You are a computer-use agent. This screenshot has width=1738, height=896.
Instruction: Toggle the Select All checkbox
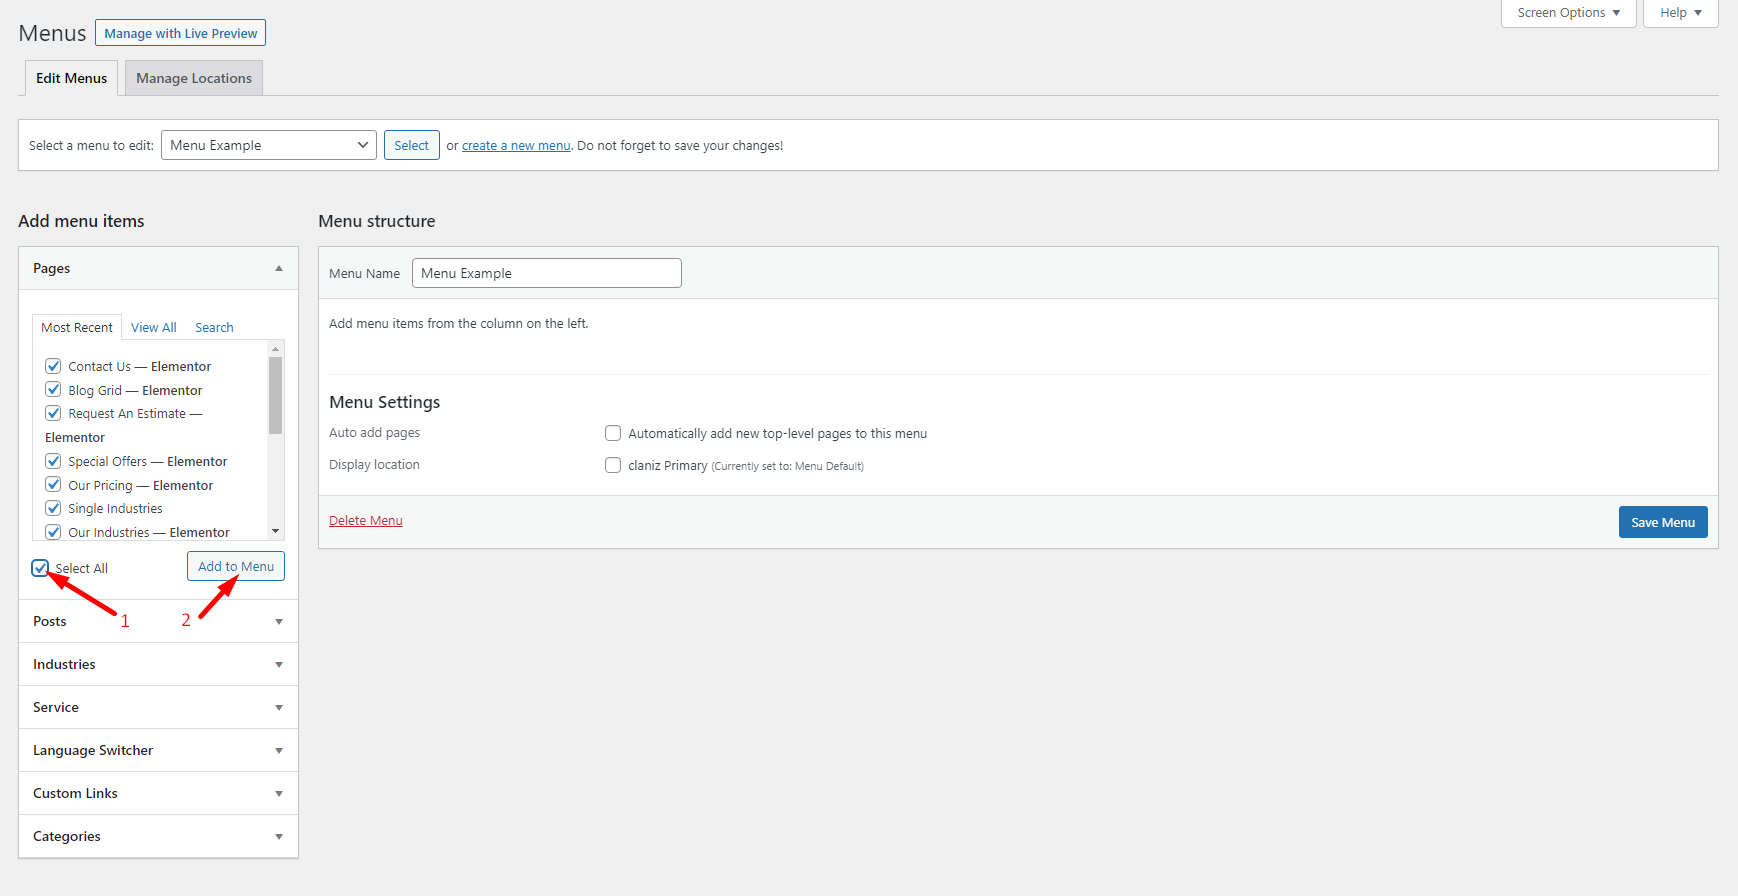(41, 568)
